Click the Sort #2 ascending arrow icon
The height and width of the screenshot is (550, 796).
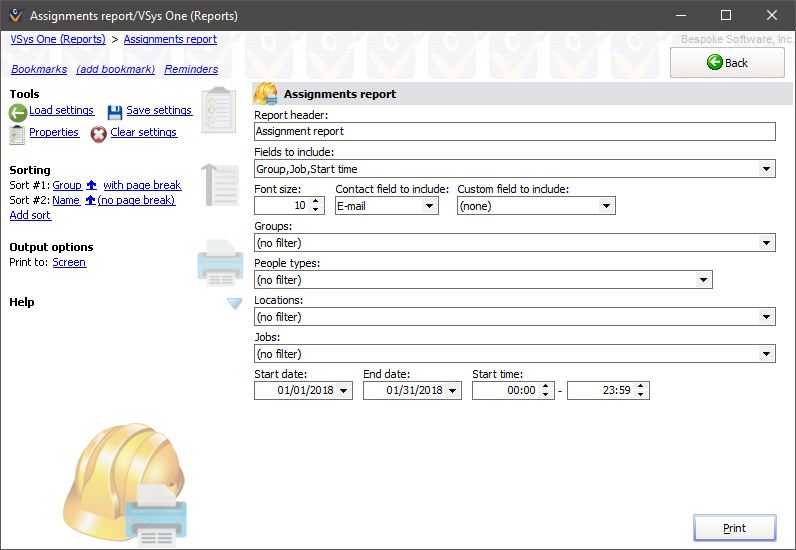click(89, 201)
